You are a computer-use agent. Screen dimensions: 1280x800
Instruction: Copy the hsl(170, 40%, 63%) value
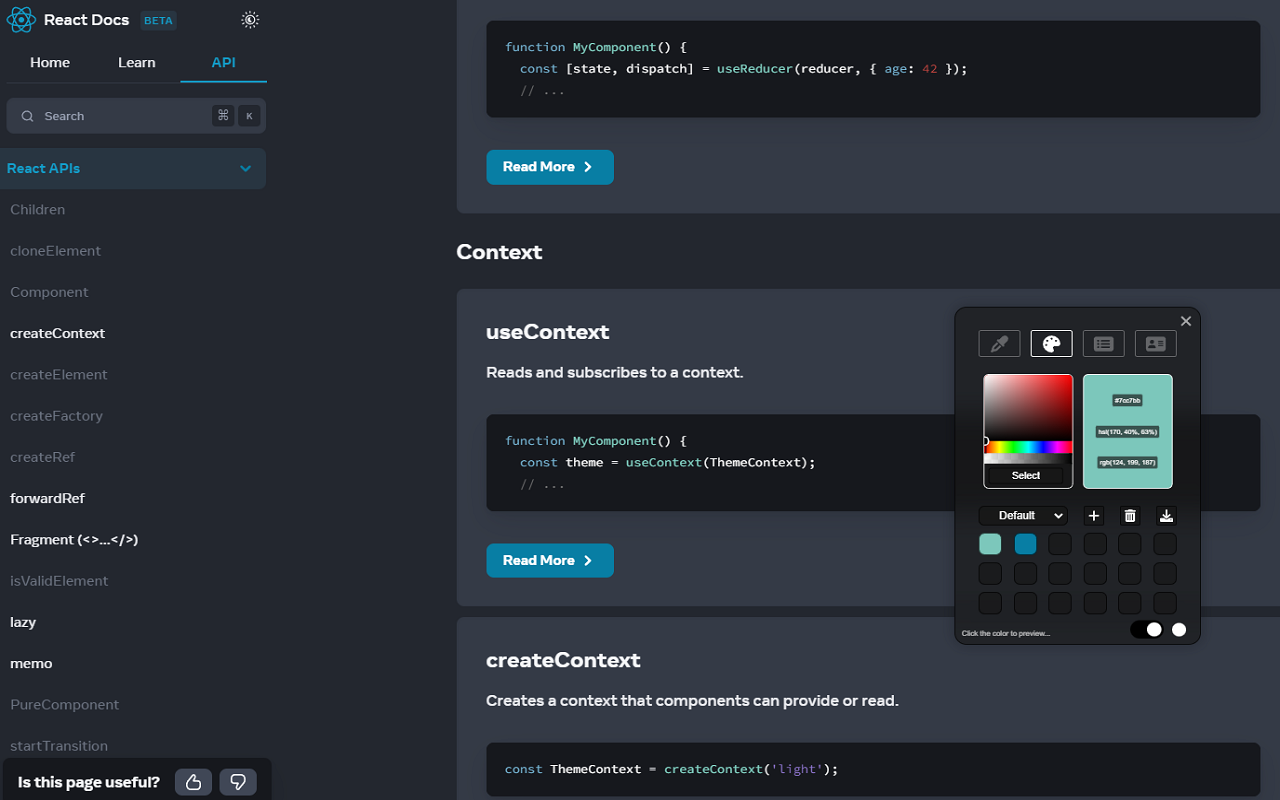(x=1127, y=432)
